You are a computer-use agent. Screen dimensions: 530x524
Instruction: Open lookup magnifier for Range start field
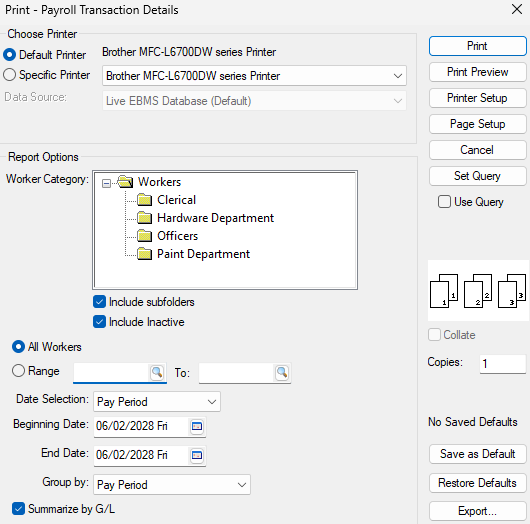pyautogui.click(x=157, y=373)
